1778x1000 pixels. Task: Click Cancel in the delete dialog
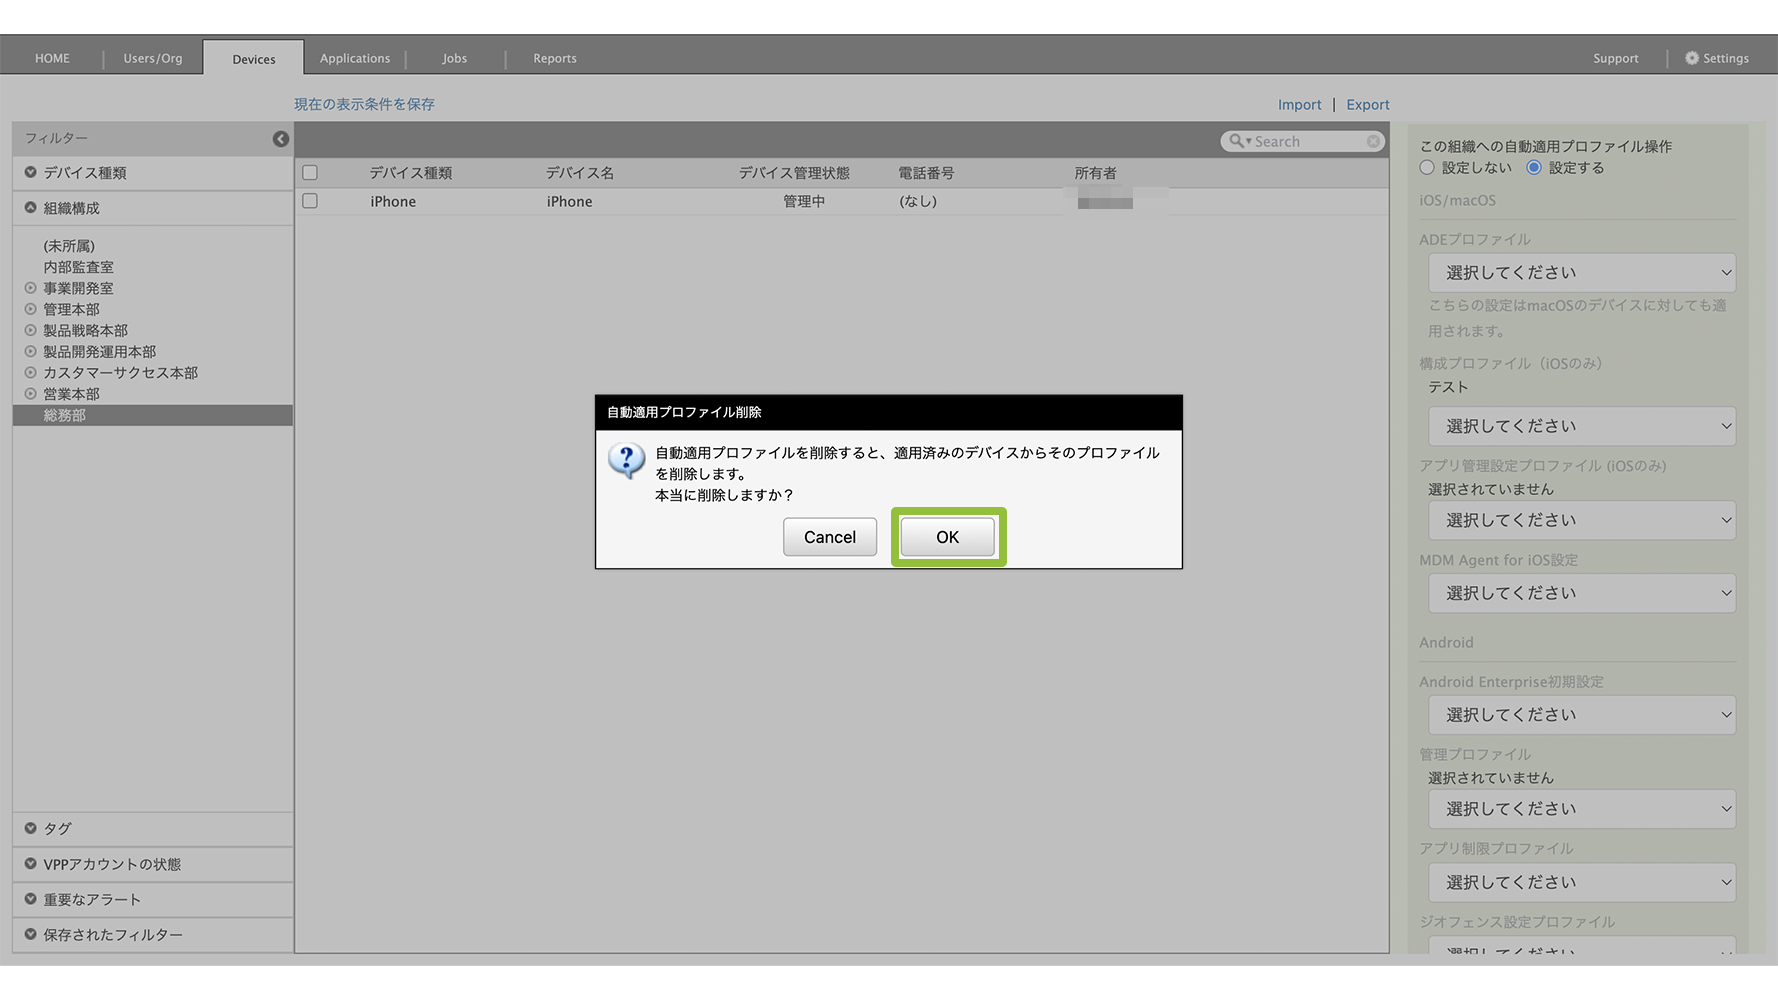[829, 537]
